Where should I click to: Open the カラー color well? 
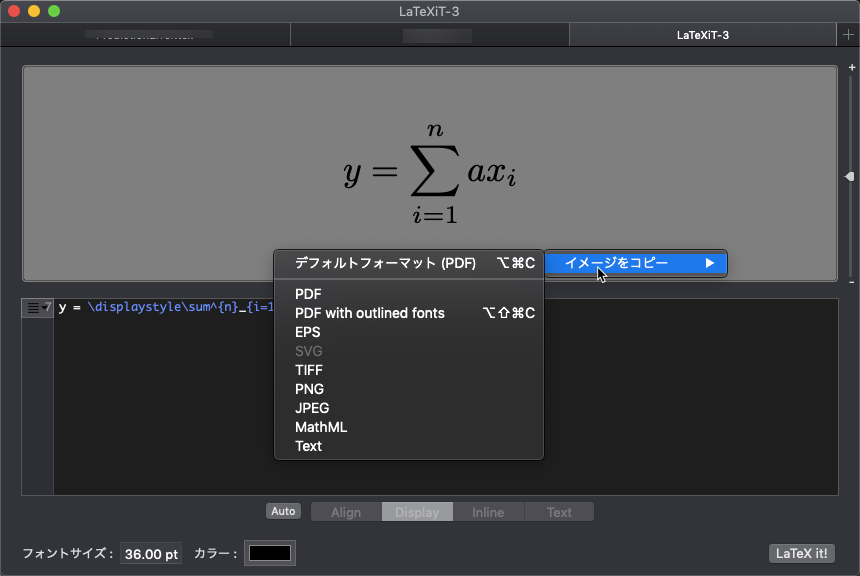270,553
